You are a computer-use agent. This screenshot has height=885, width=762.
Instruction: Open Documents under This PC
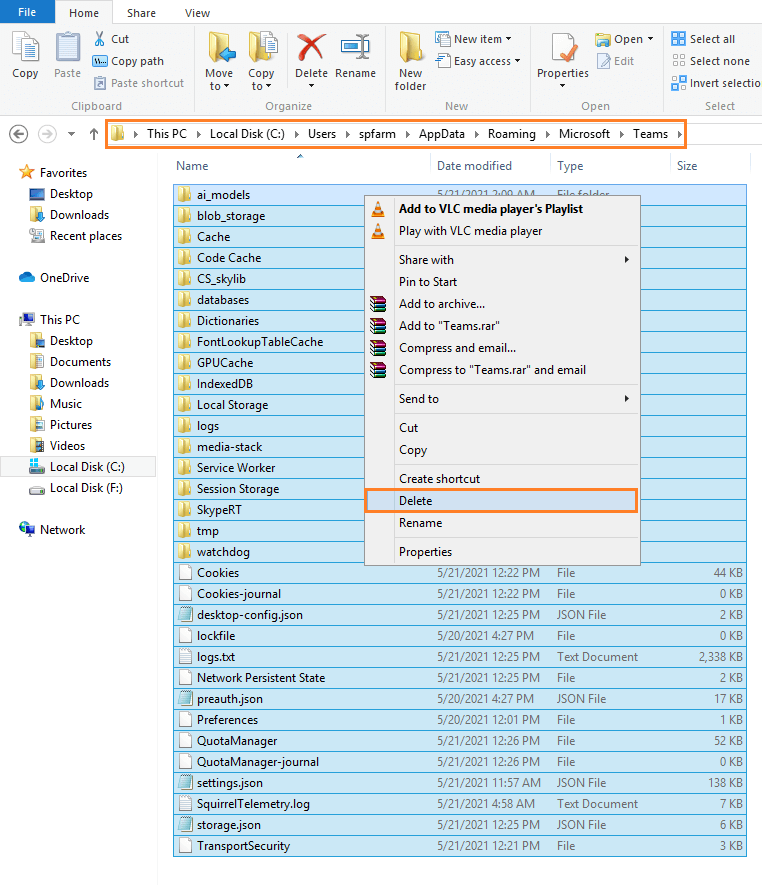coord(70,362)
